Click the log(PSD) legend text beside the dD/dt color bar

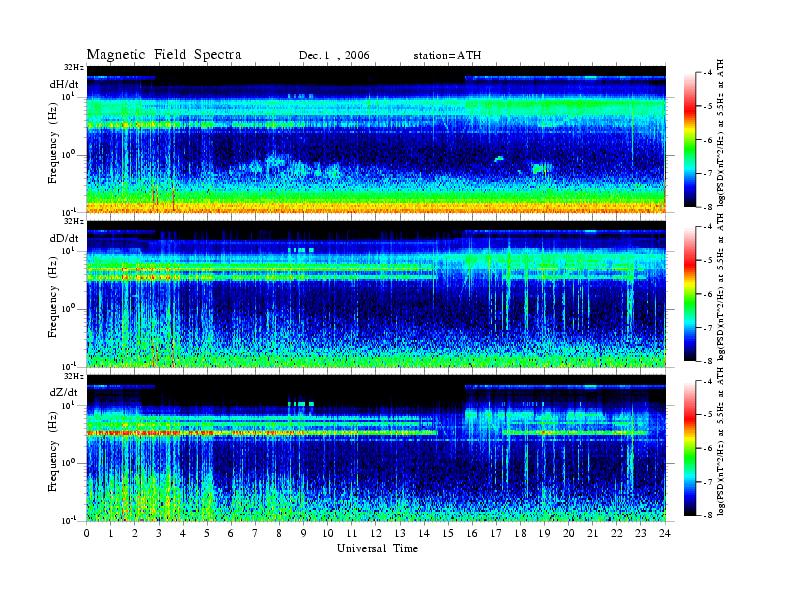721,287
